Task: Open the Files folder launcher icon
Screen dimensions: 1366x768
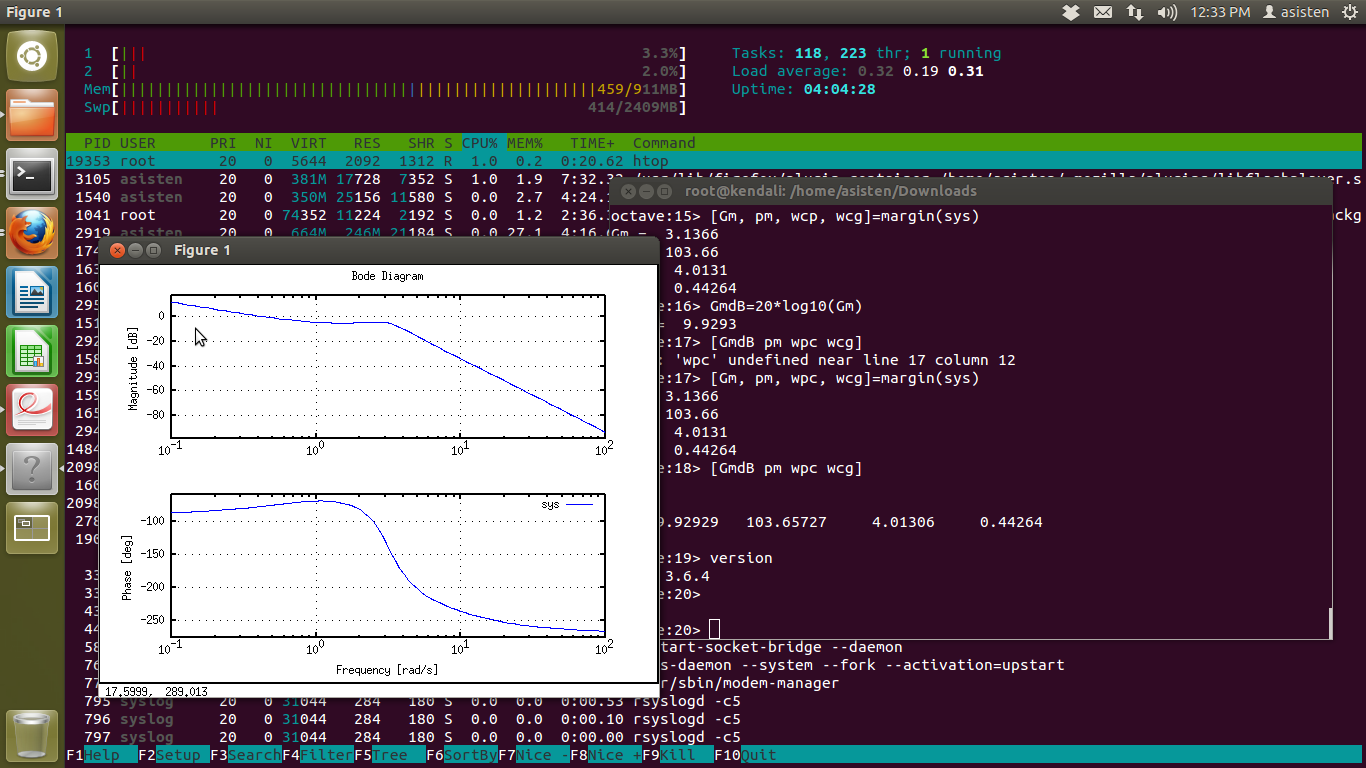Action: (32, 116)
